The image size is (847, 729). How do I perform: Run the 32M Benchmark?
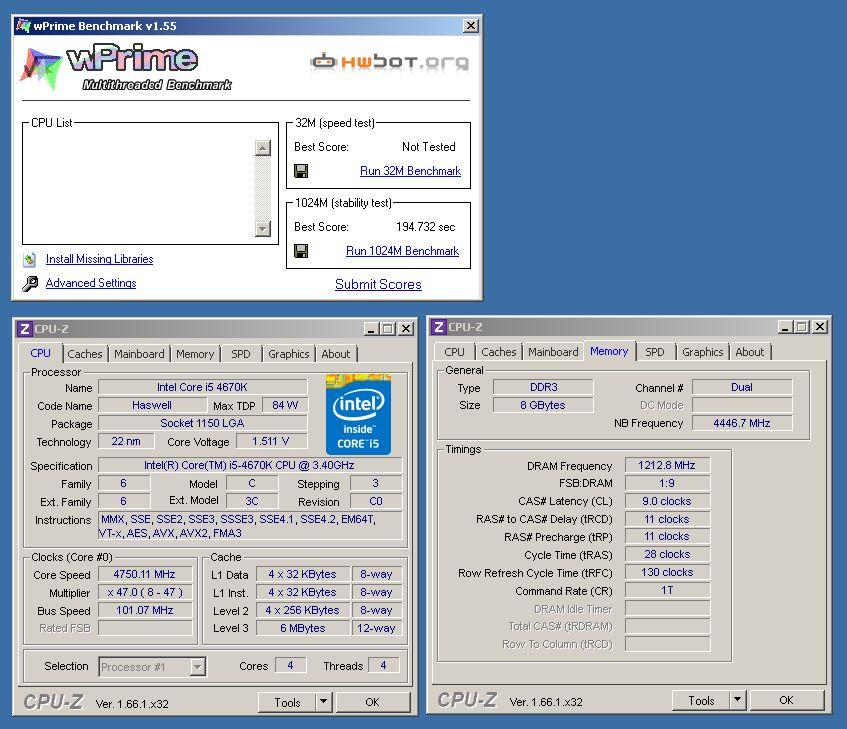coord(410,171)
